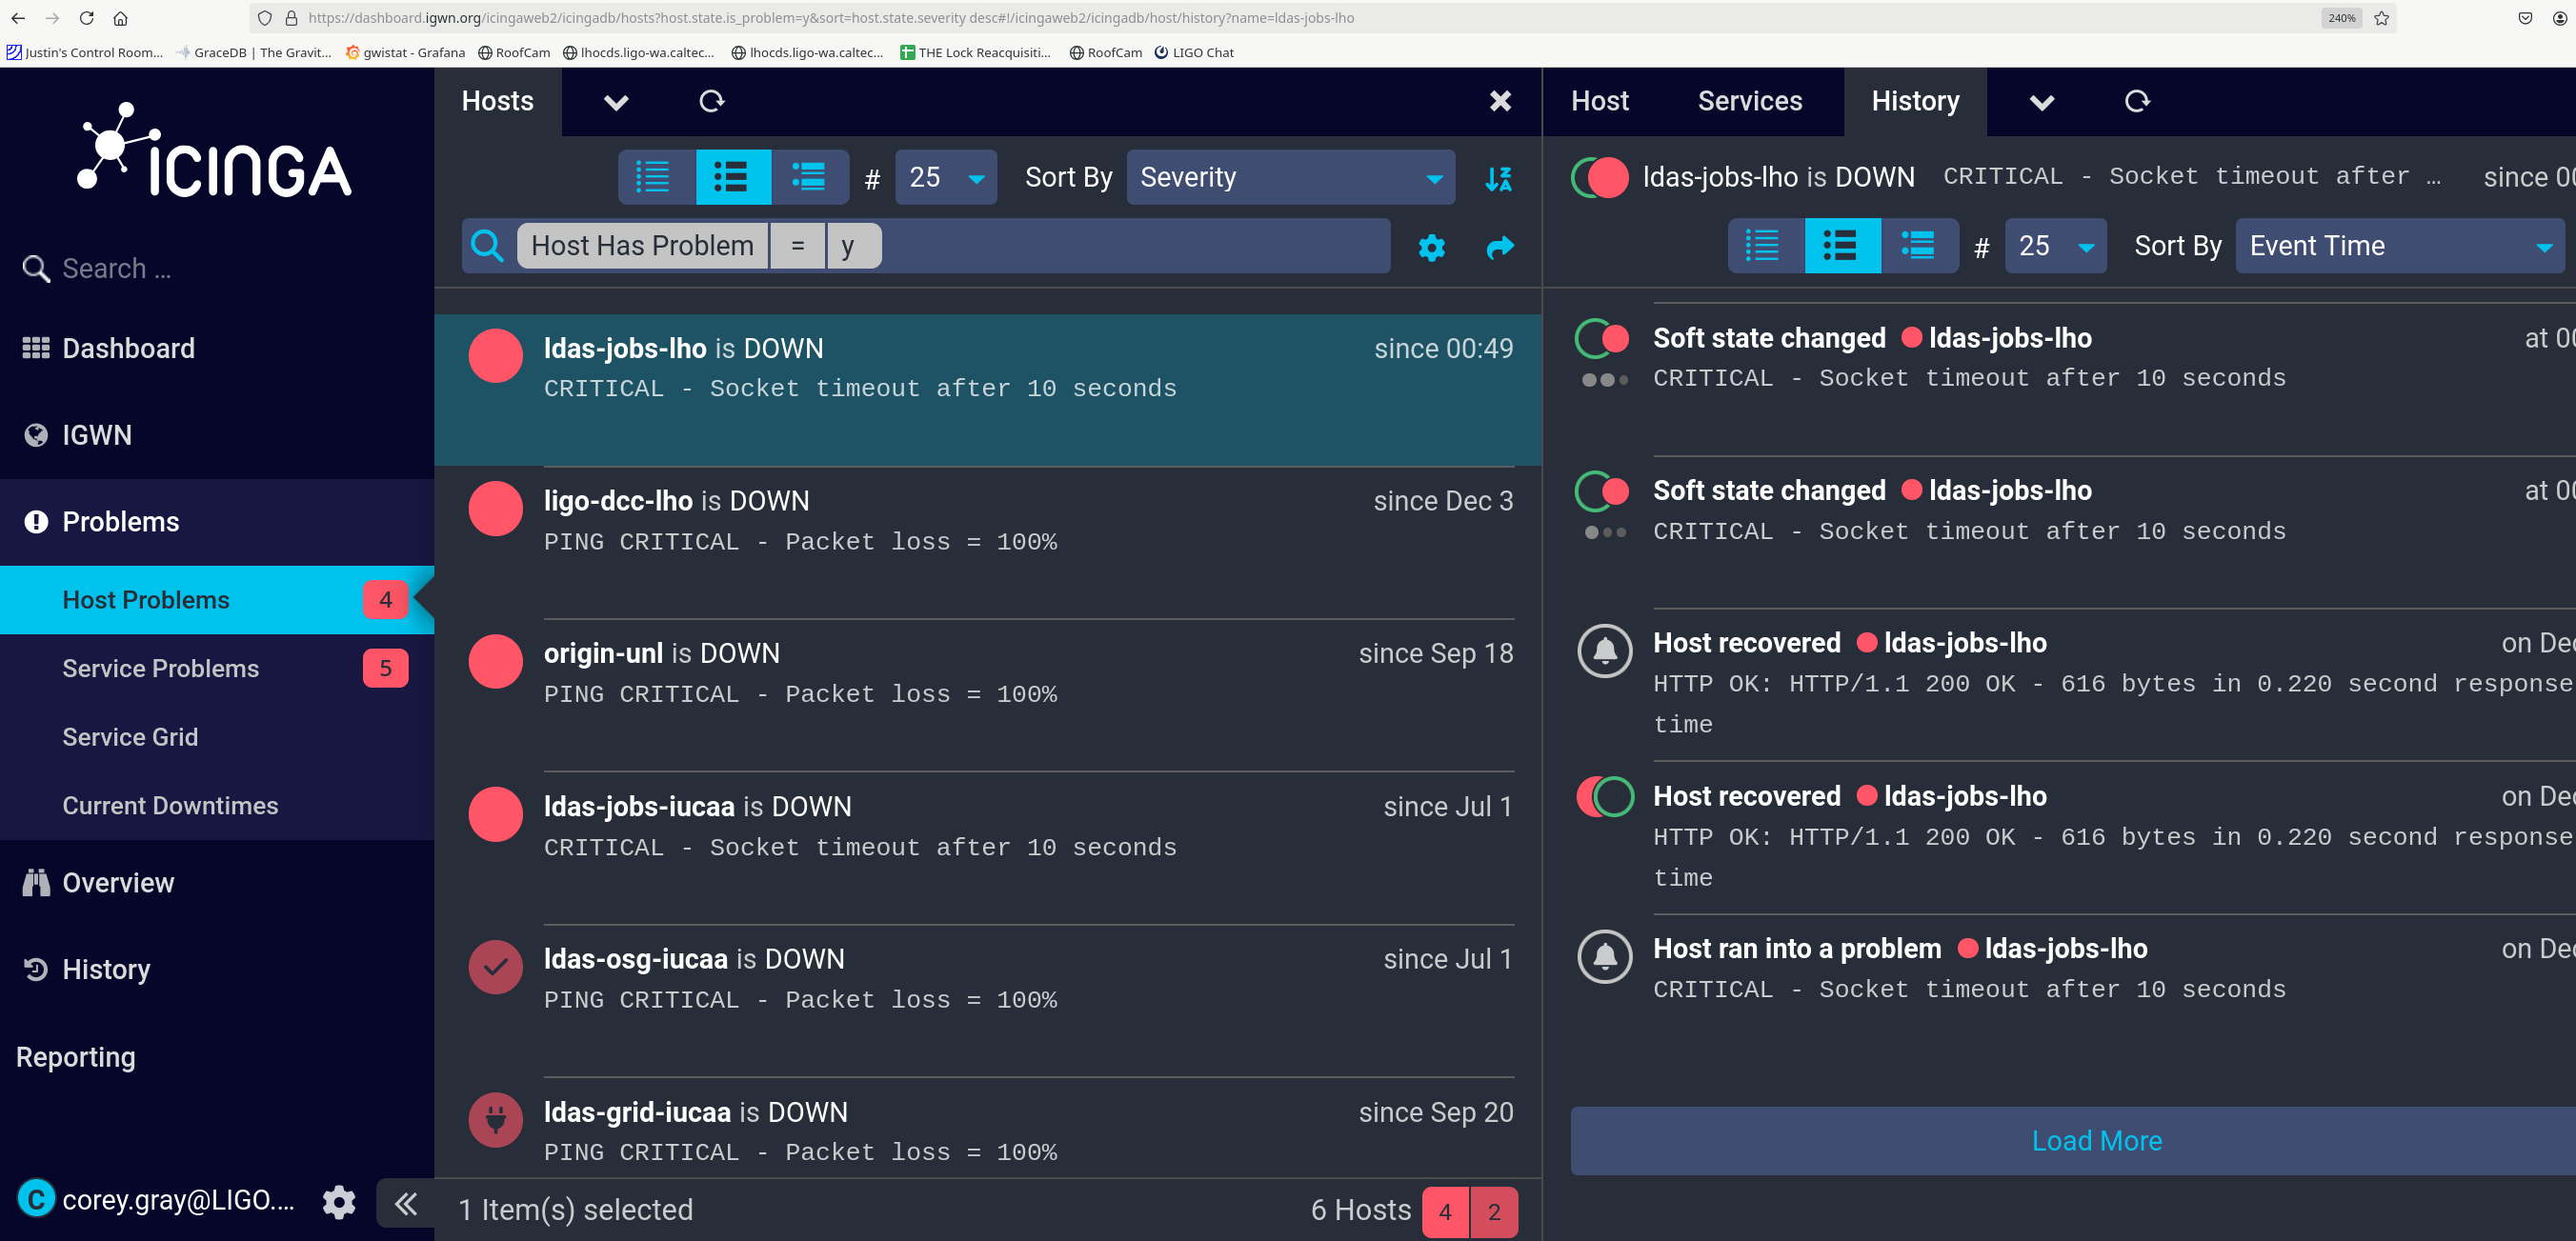This screenshot has width=2576, height=1241.
Task: Click state change icon on second Host recovered event
Action: click(x=1605, y=797)
